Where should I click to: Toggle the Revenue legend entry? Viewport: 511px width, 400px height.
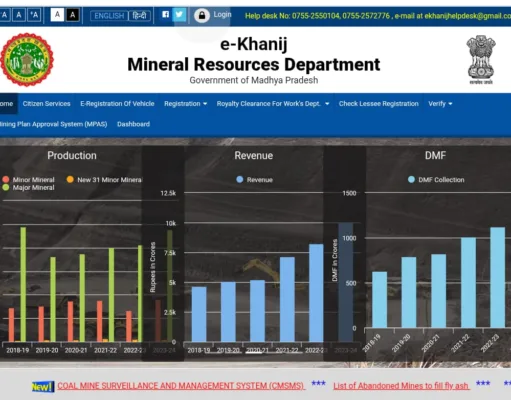(x=255, y=180)
